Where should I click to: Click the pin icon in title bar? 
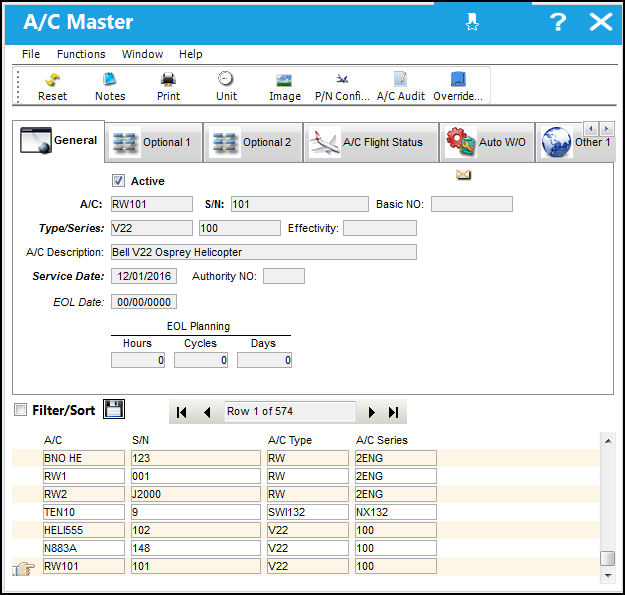pyautogui.click(x=472, y=22)
